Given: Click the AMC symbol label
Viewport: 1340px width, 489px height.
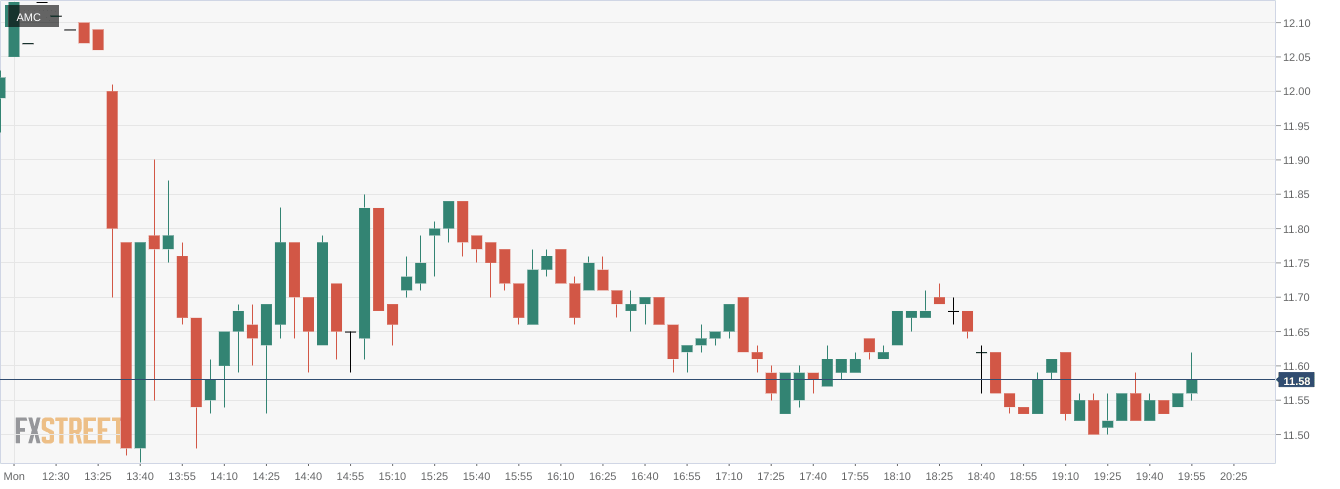Looking at the screenshot, I should click(x=29, y=17).
